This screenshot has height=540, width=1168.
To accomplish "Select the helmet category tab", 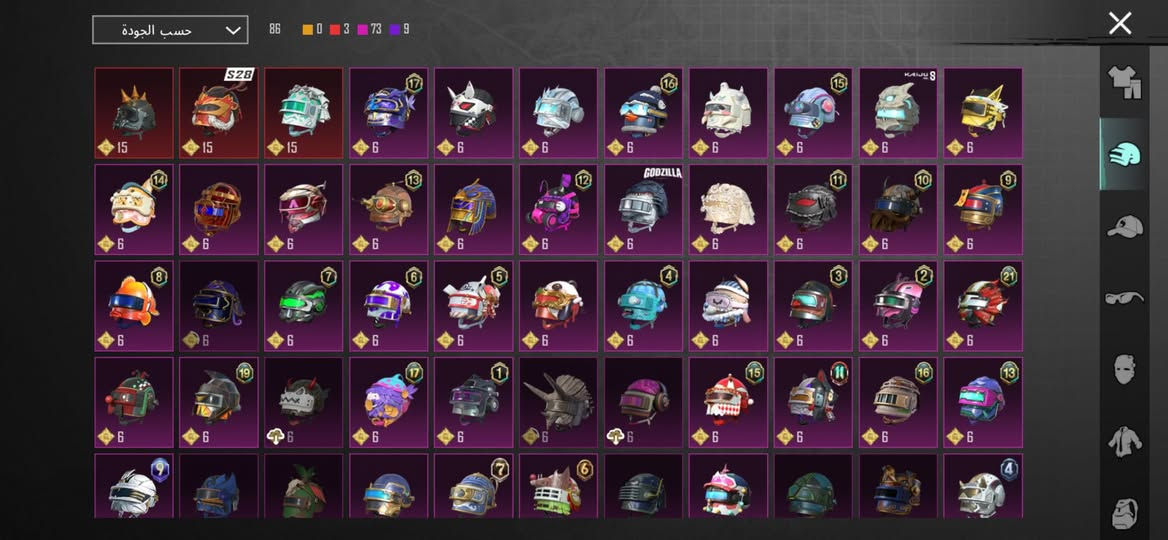I will [1125, 155].
